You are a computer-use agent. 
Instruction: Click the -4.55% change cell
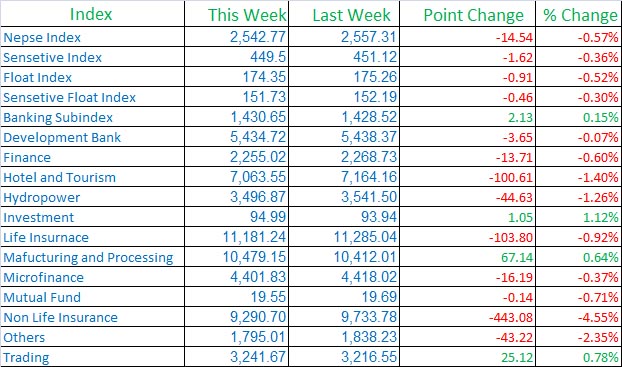point(598,317)
